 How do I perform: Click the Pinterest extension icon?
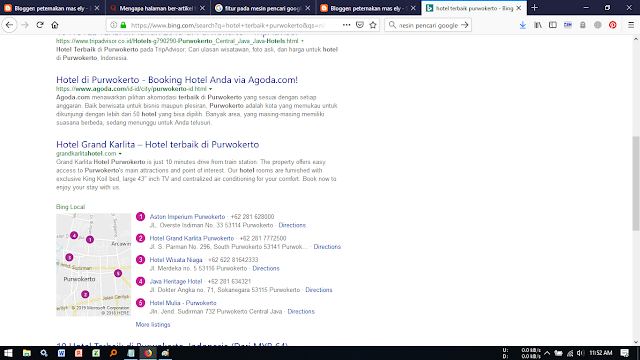[613, 25]
